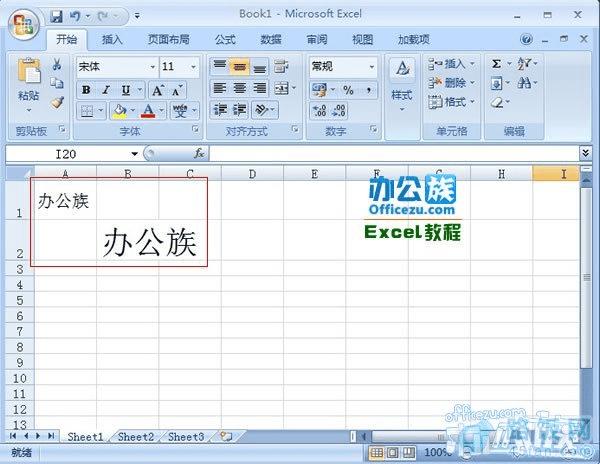Open the 公式 ribbon tab
Screen dimensions: 600x464
point(225,39)
